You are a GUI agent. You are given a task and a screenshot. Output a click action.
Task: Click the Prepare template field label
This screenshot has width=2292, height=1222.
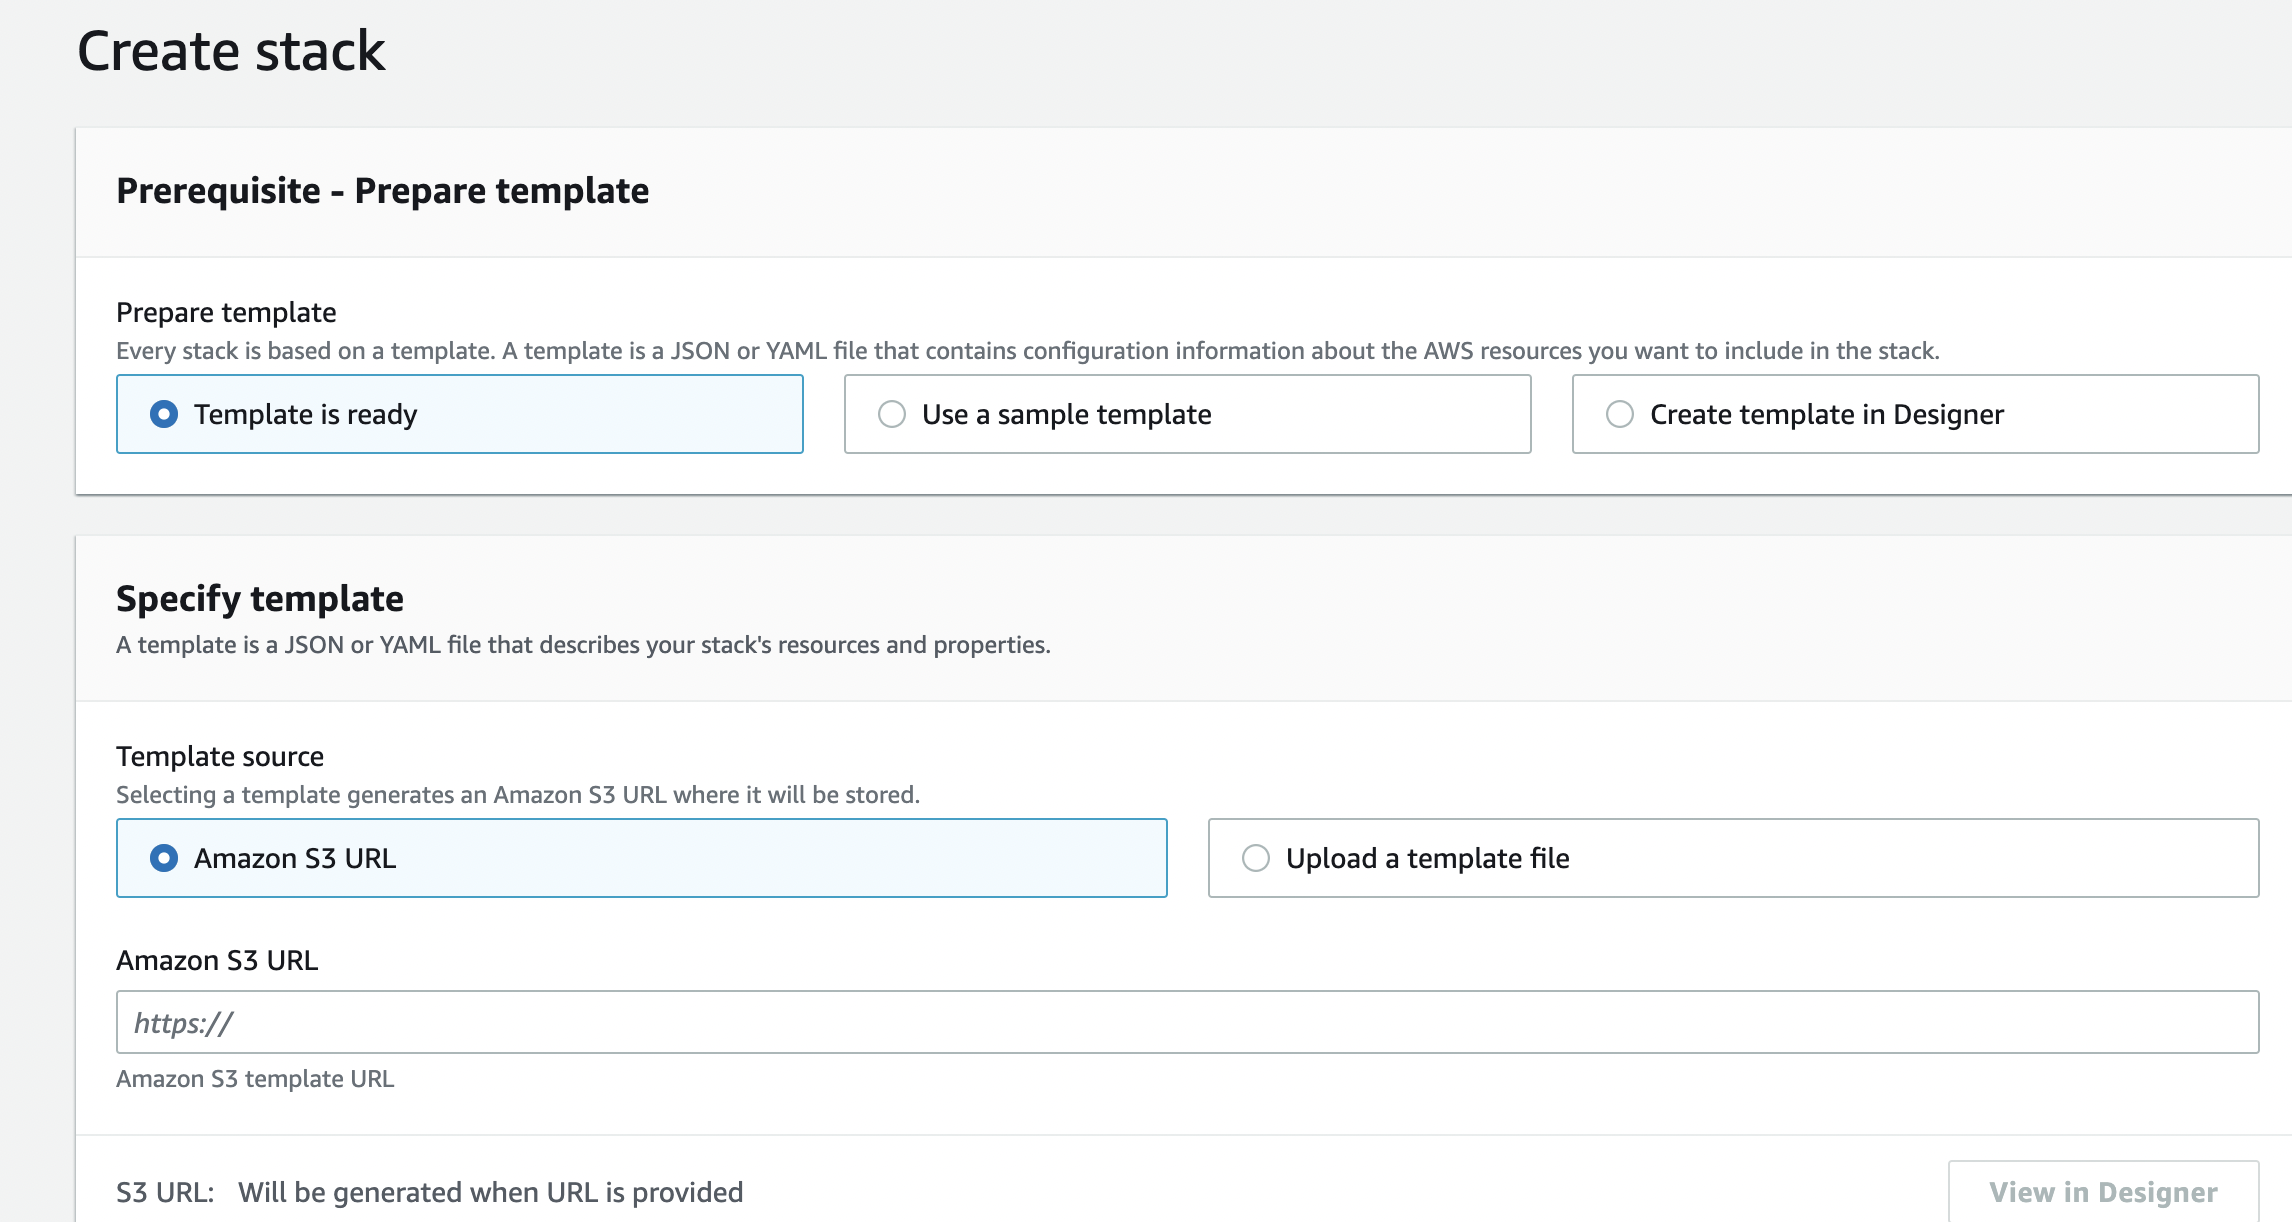point(226,312)
